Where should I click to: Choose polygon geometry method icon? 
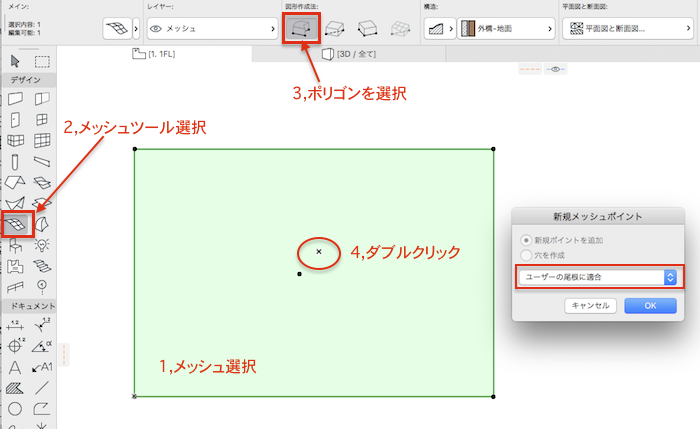pyautogui.click(x=301, y=28)
